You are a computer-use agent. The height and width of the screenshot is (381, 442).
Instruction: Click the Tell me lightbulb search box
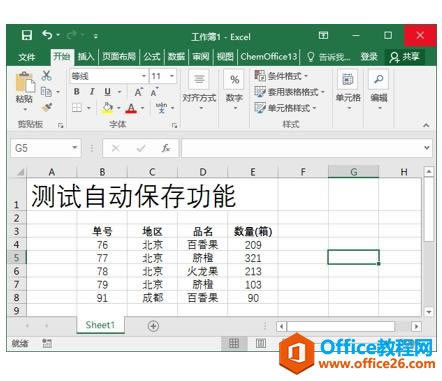click(x=328, y=57)
